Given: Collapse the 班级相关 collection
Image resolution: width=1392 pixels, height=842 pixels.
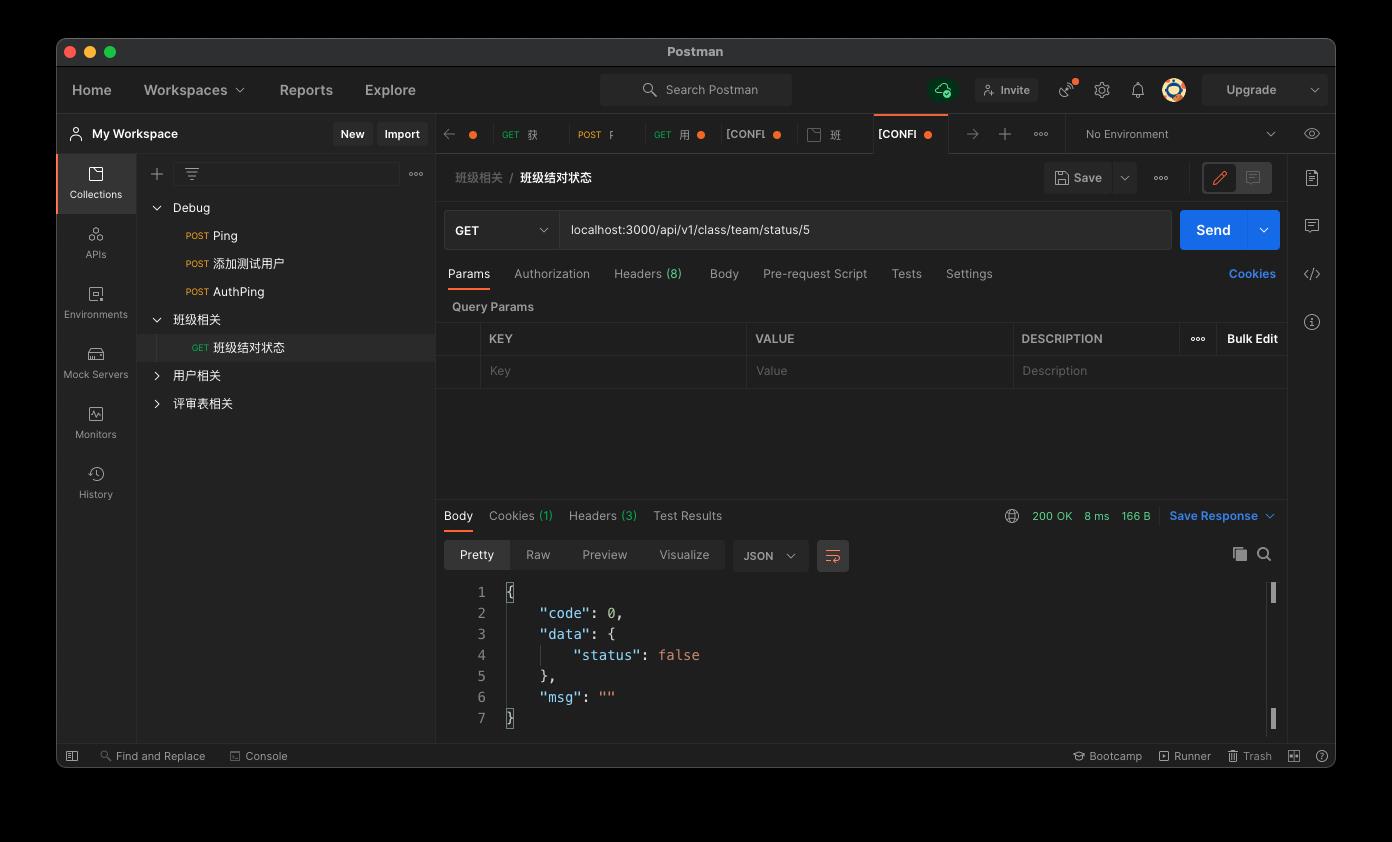Looking at the screenshot, I should [x=157, y=320].
